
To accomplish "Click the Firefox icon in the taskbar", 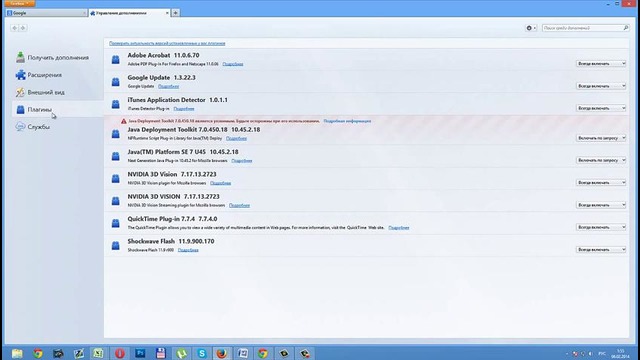I will (x=222, y=353).
